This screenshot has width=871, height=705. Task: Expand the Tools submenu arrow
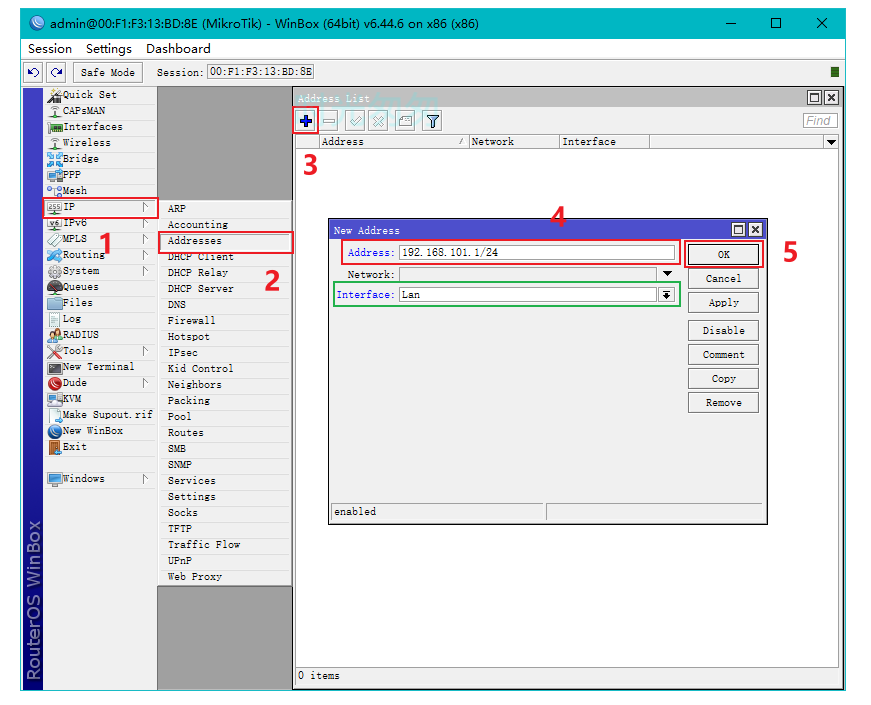[145, 351]
